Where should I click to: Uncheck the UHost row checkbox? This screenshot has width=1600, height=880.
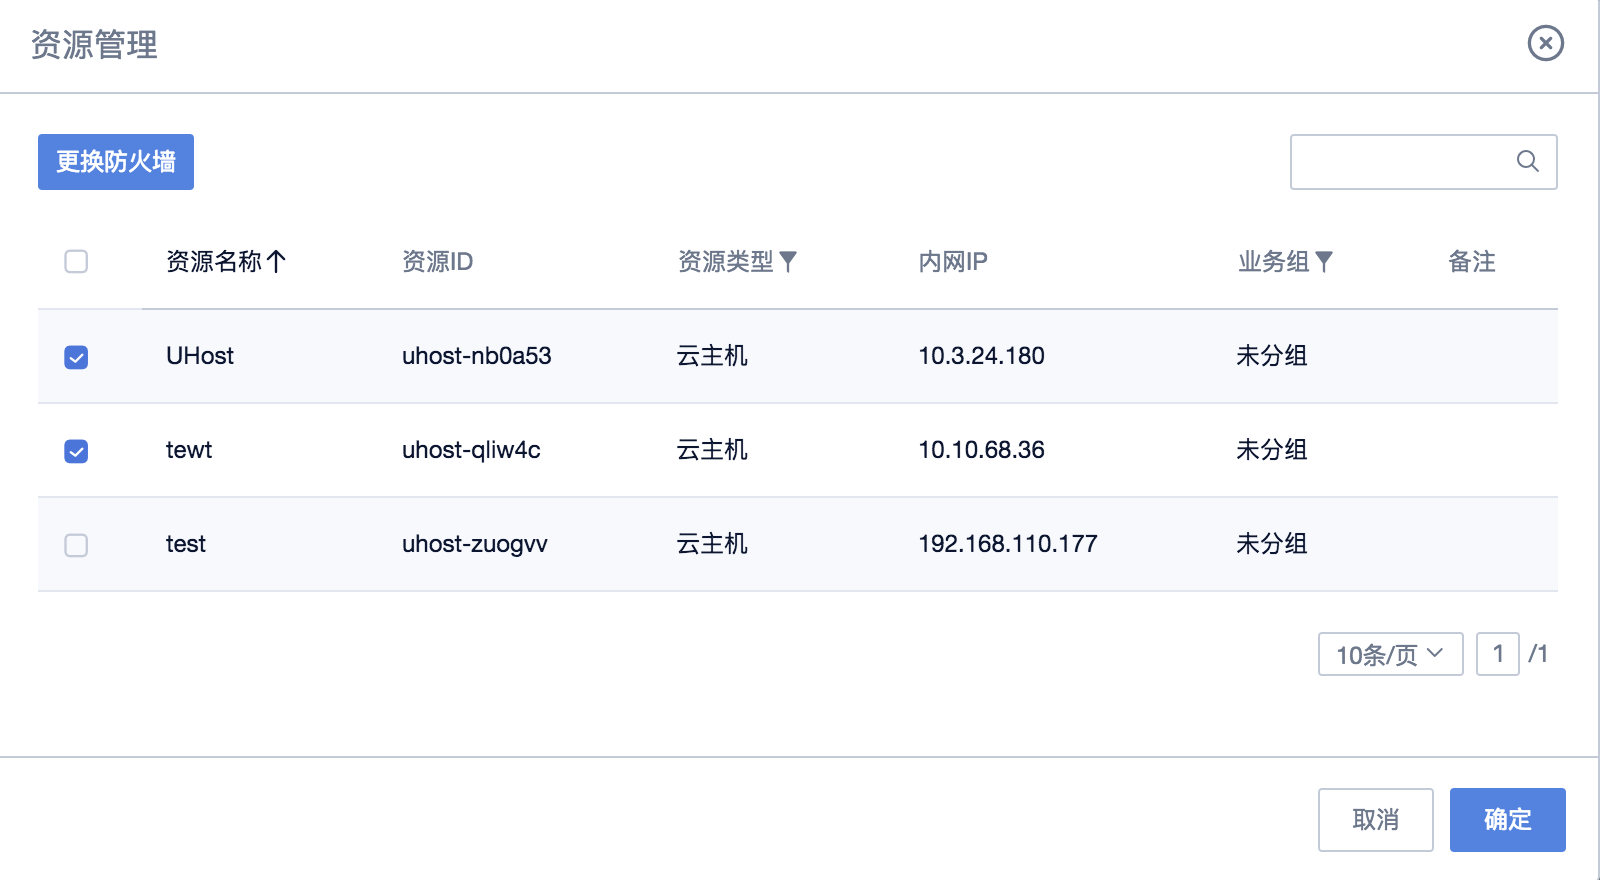click(76, 357)
